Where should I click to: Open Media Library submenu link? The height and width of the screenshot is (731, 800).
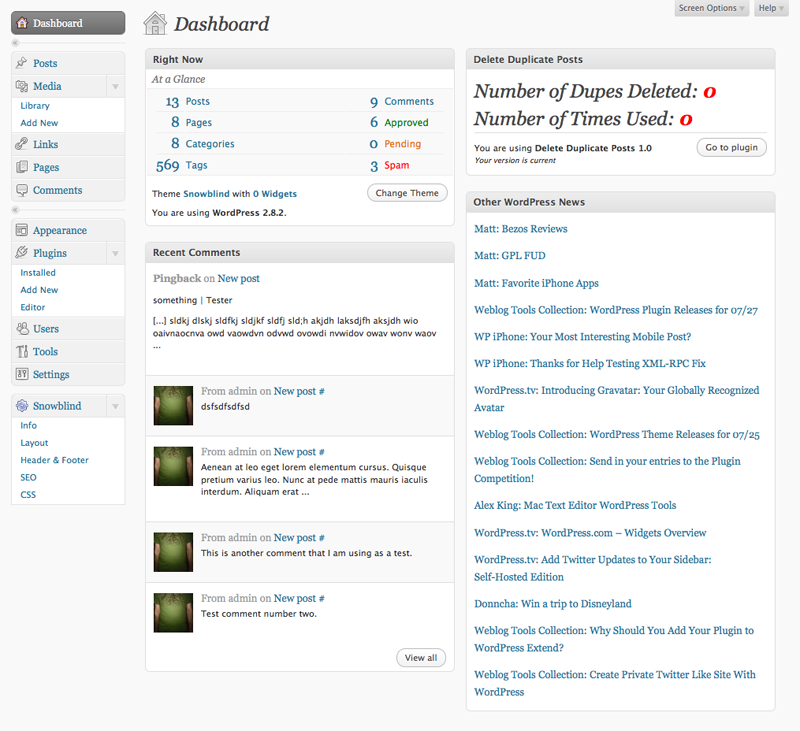[x=35, y=106]
